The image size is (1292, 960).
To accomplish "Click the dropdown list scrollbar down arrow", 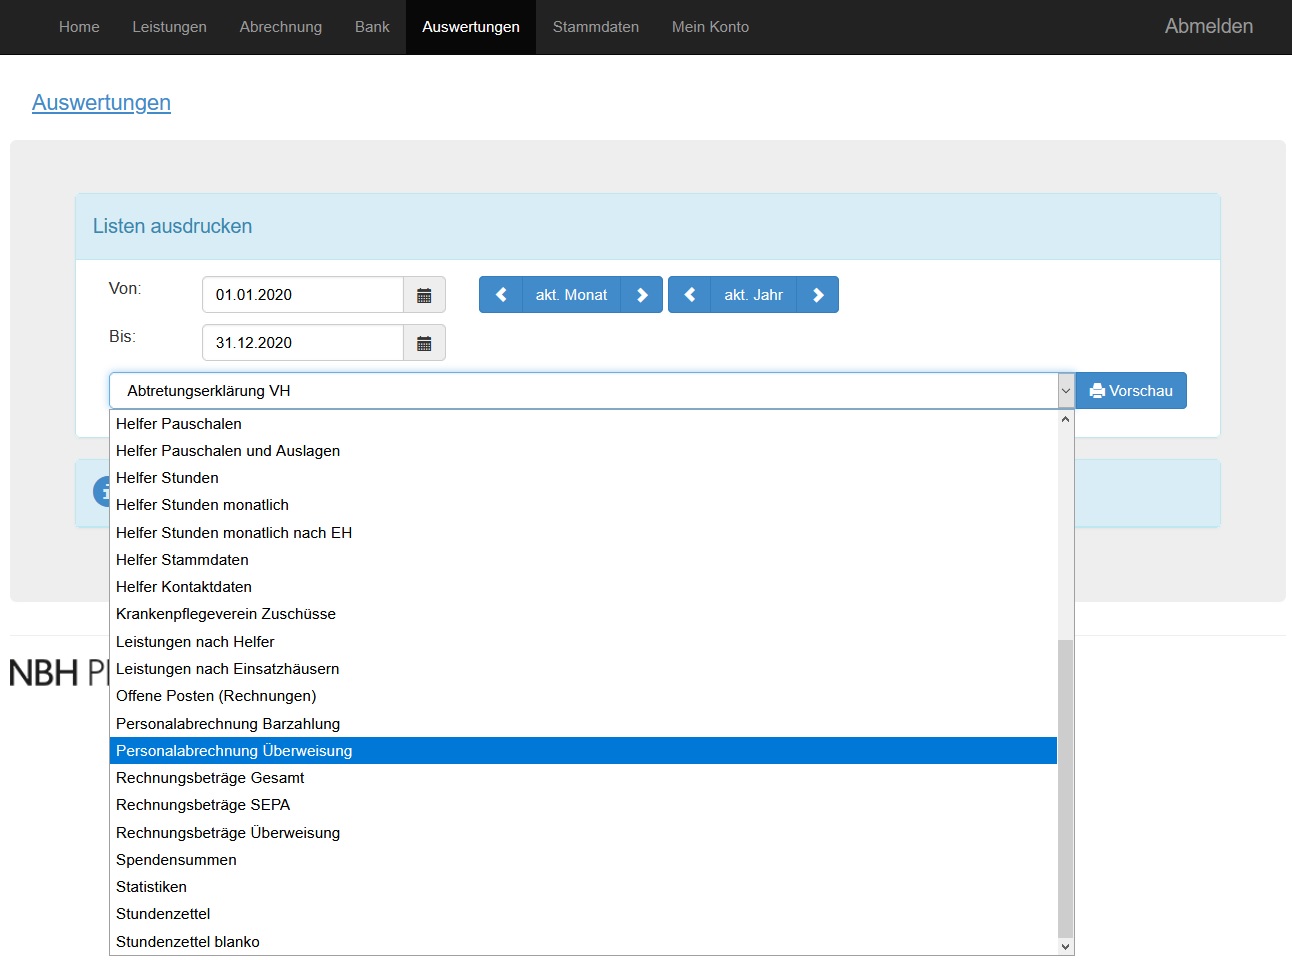I will pyautogui.click(x=1065, y=946).
